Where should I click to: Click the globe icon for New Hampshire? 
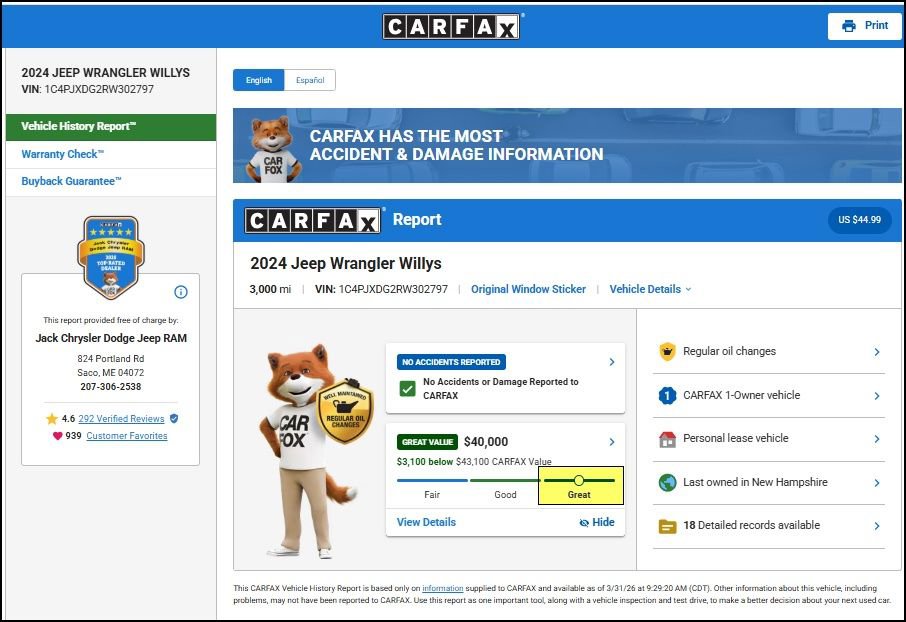click(667, 482)
